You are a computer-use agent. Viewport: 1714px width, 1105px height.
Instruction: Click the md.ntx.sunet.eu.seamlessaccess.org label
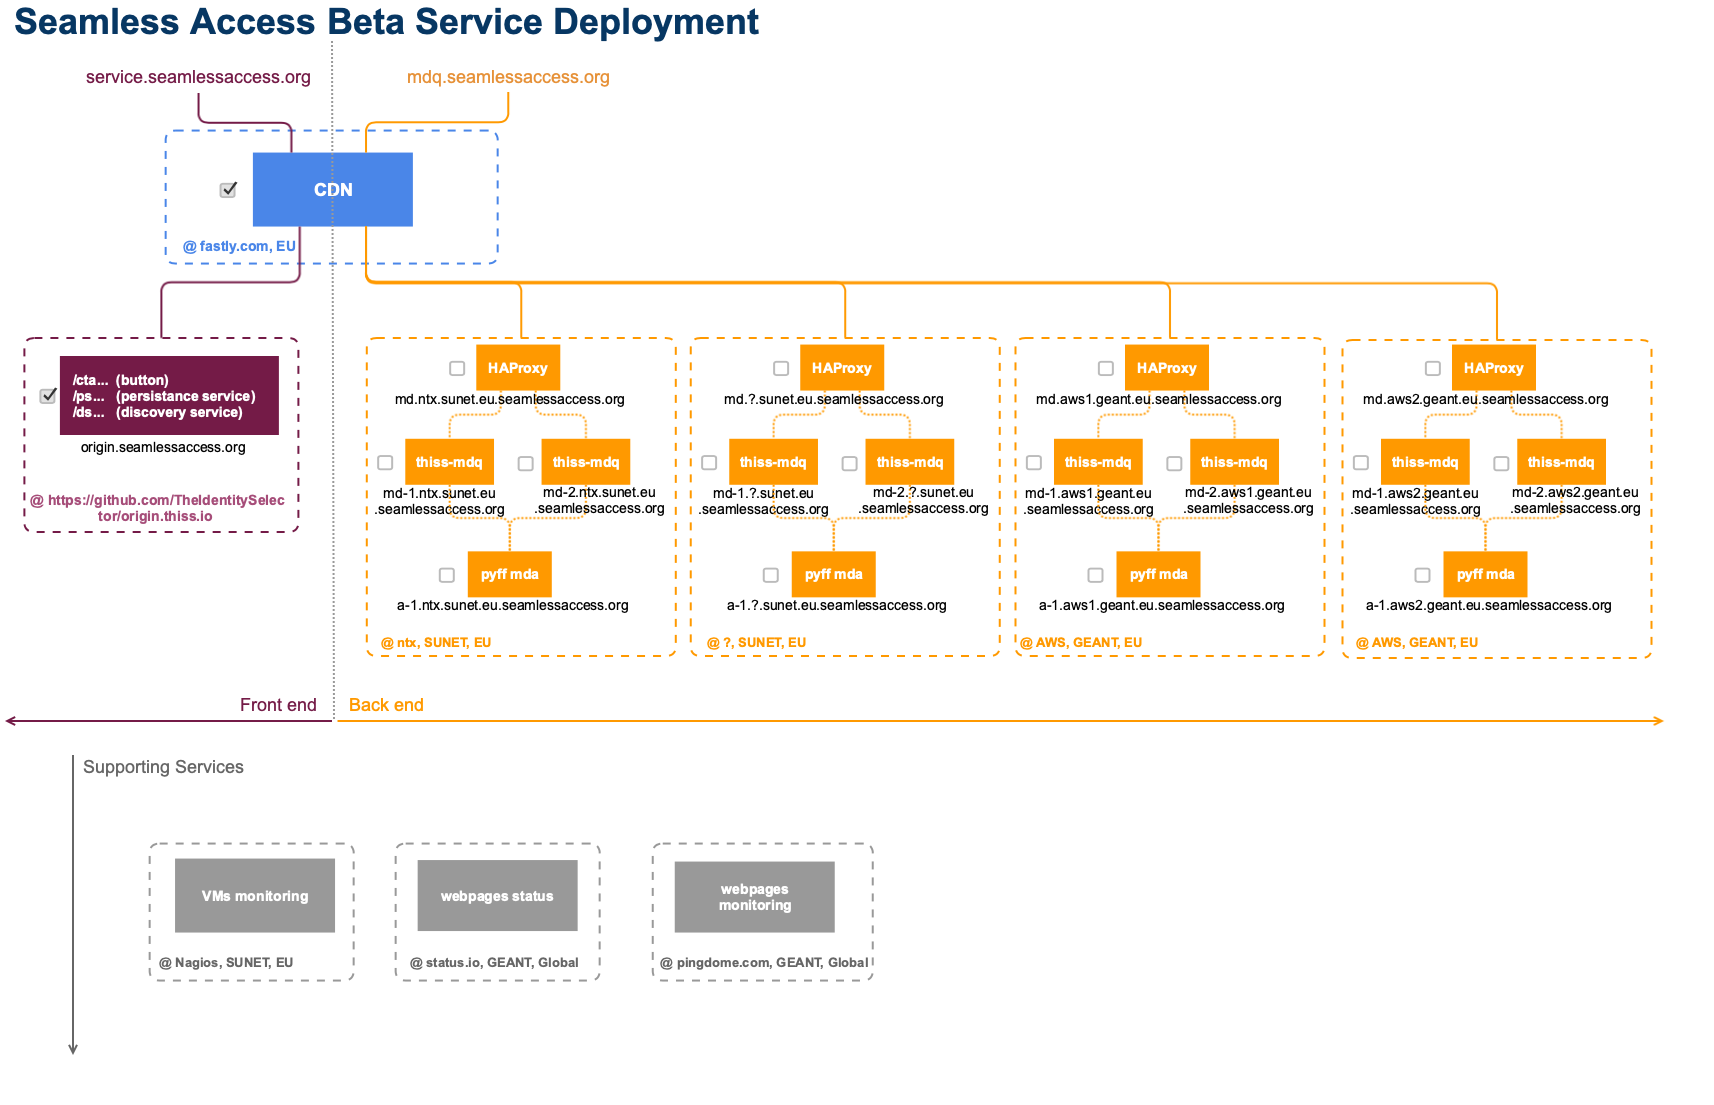click(x=510, y=399)
